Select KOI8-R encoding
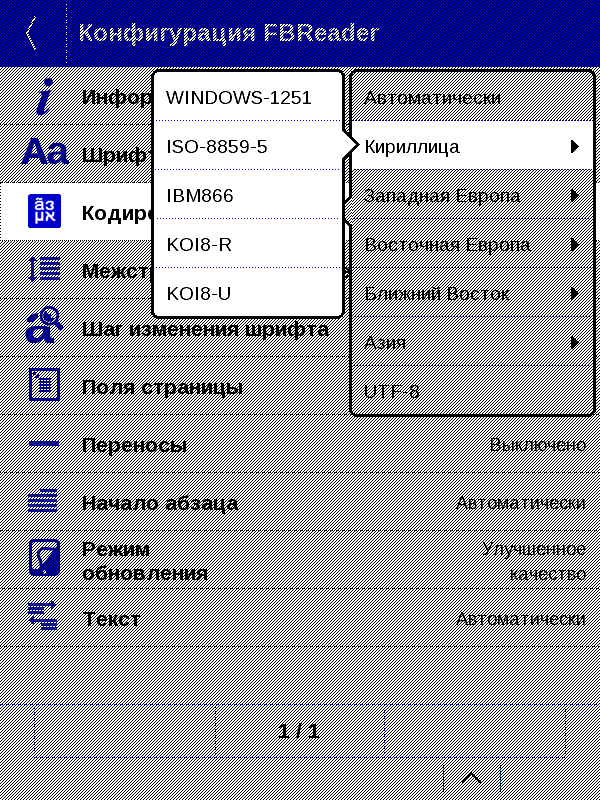Screen dimensions: 600x800 click(247, 244)
